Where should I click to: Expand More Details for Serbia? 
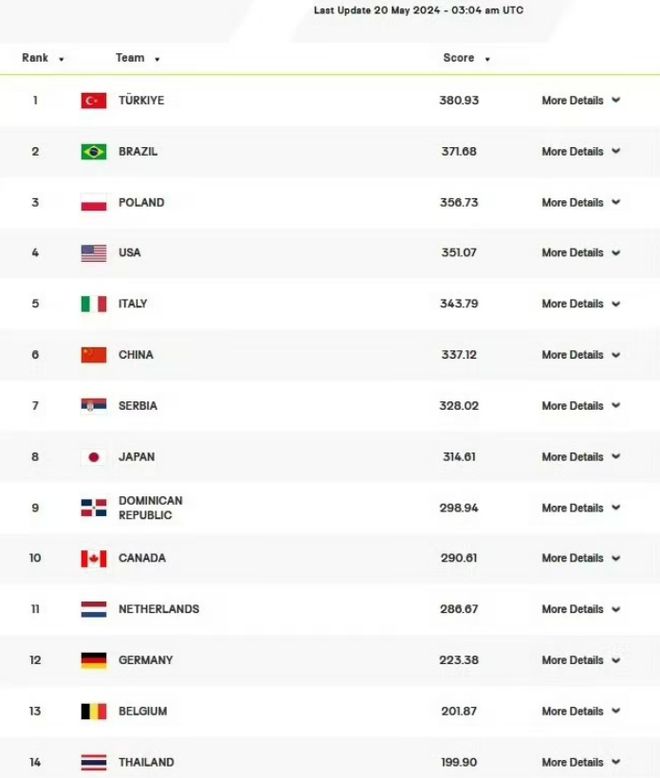click(x=581, y=406)
